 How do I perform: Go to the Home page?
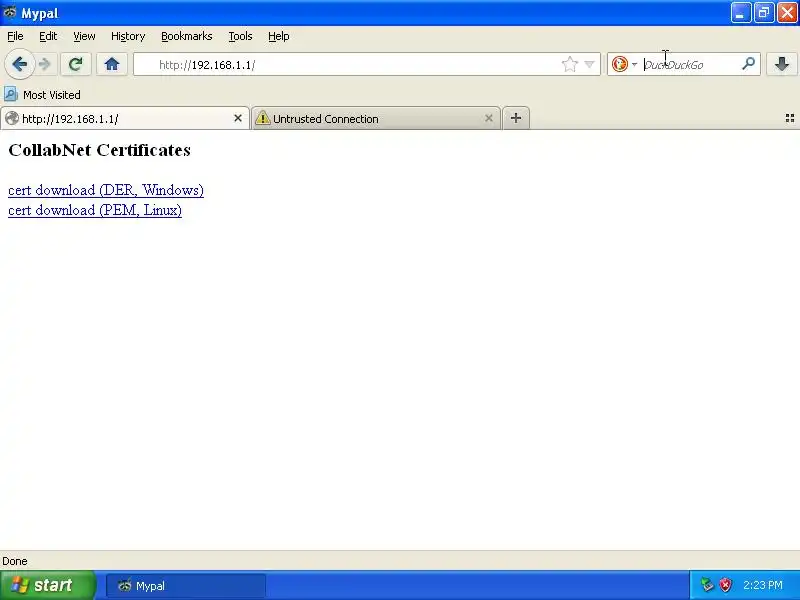[x=112, y=64]
